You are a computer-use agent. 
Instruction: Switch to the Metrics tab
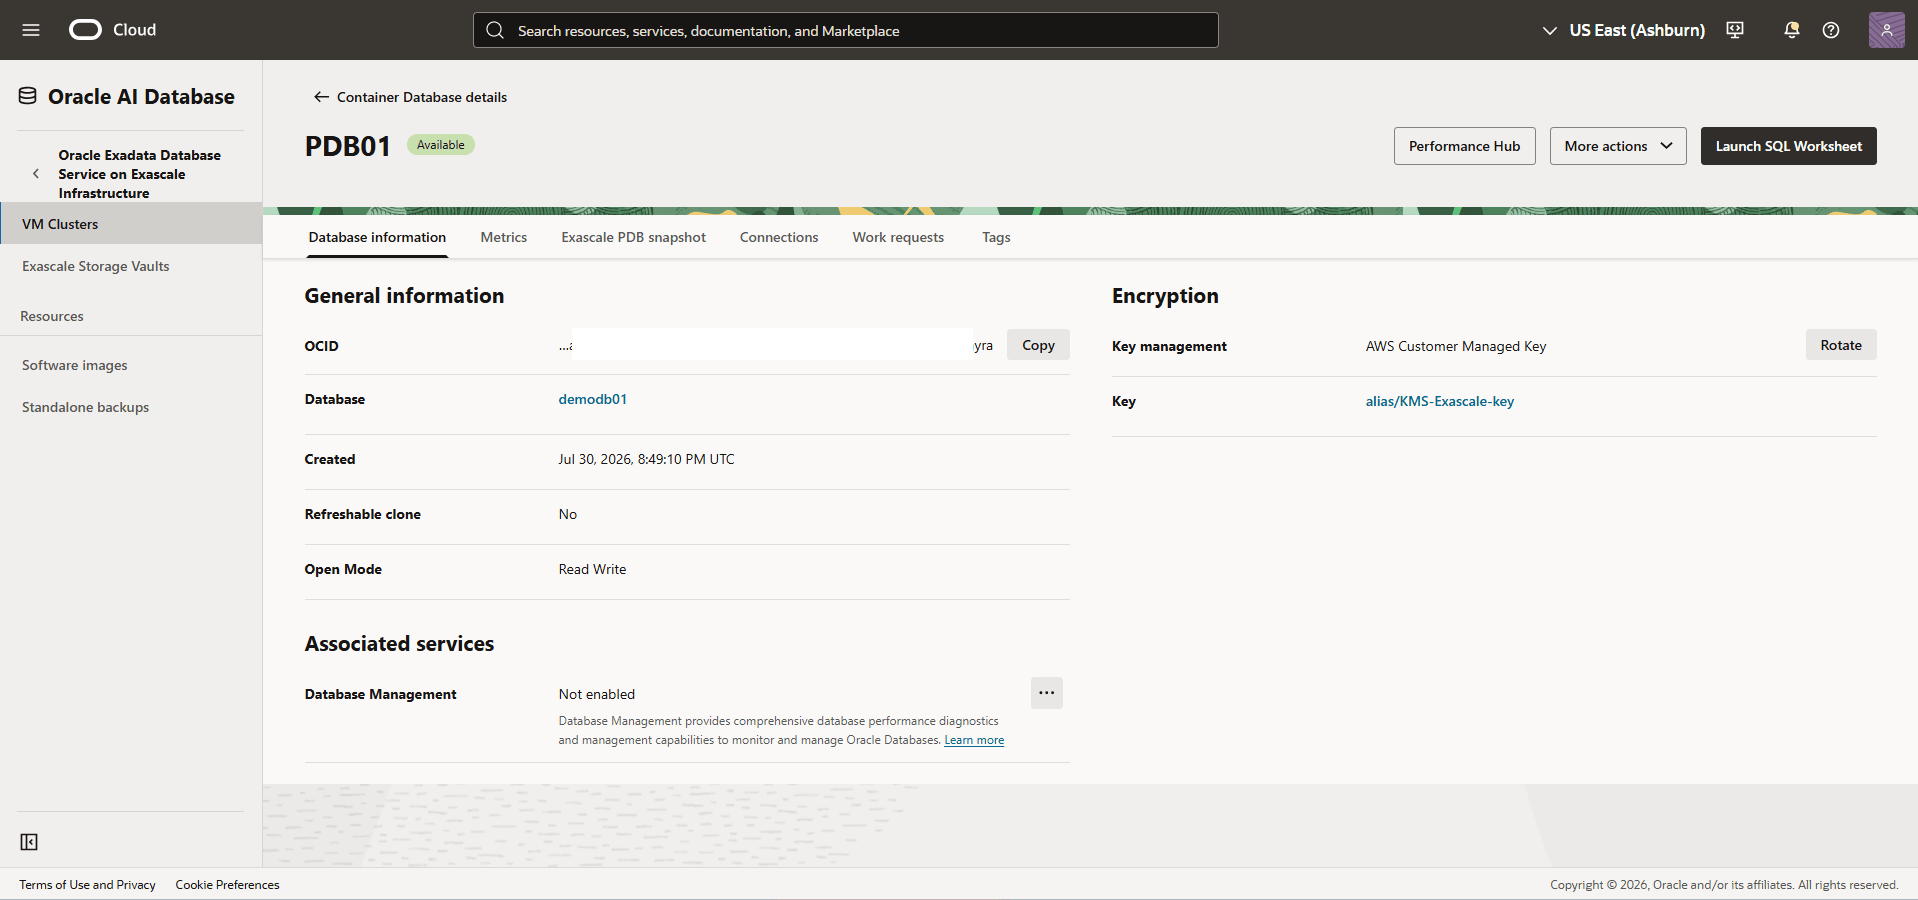point(503,237)
